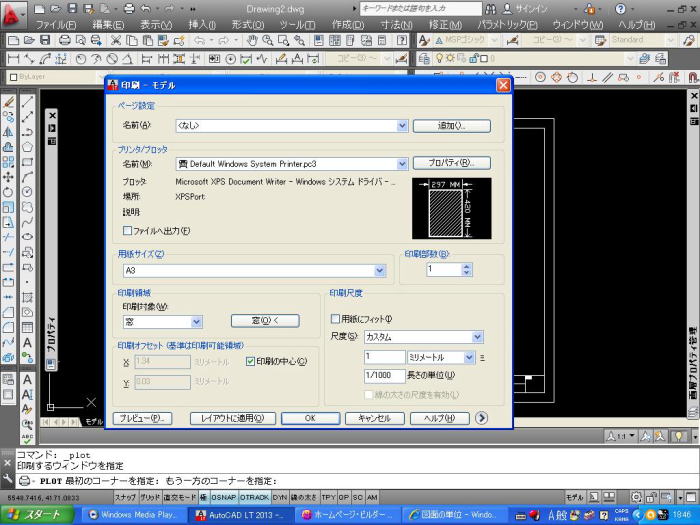The image size is (700, 525).
Task: Open the 尺度 カスタム dropdown
Action: [x=477, y=337]
